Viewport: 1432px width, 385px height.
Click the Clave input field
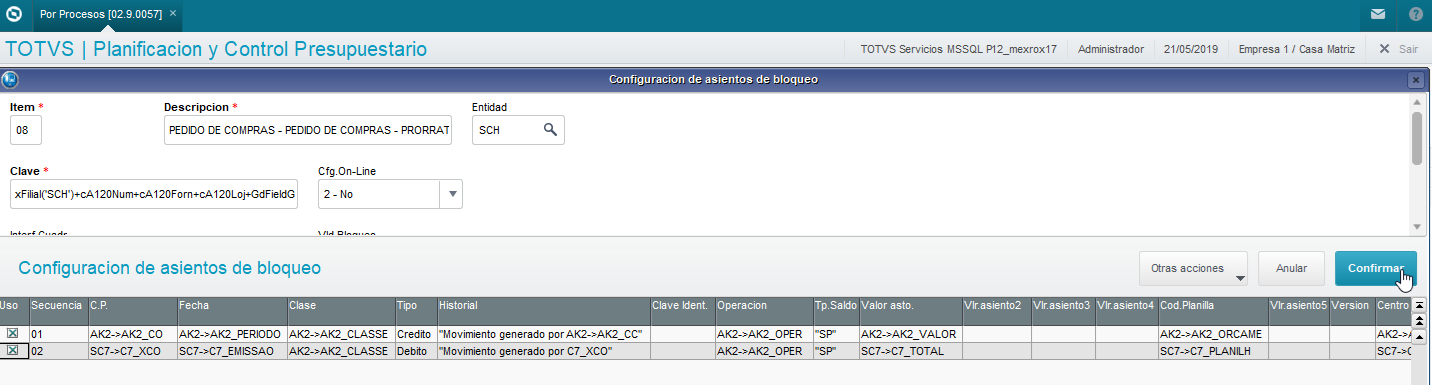click(x=154, y=194)
